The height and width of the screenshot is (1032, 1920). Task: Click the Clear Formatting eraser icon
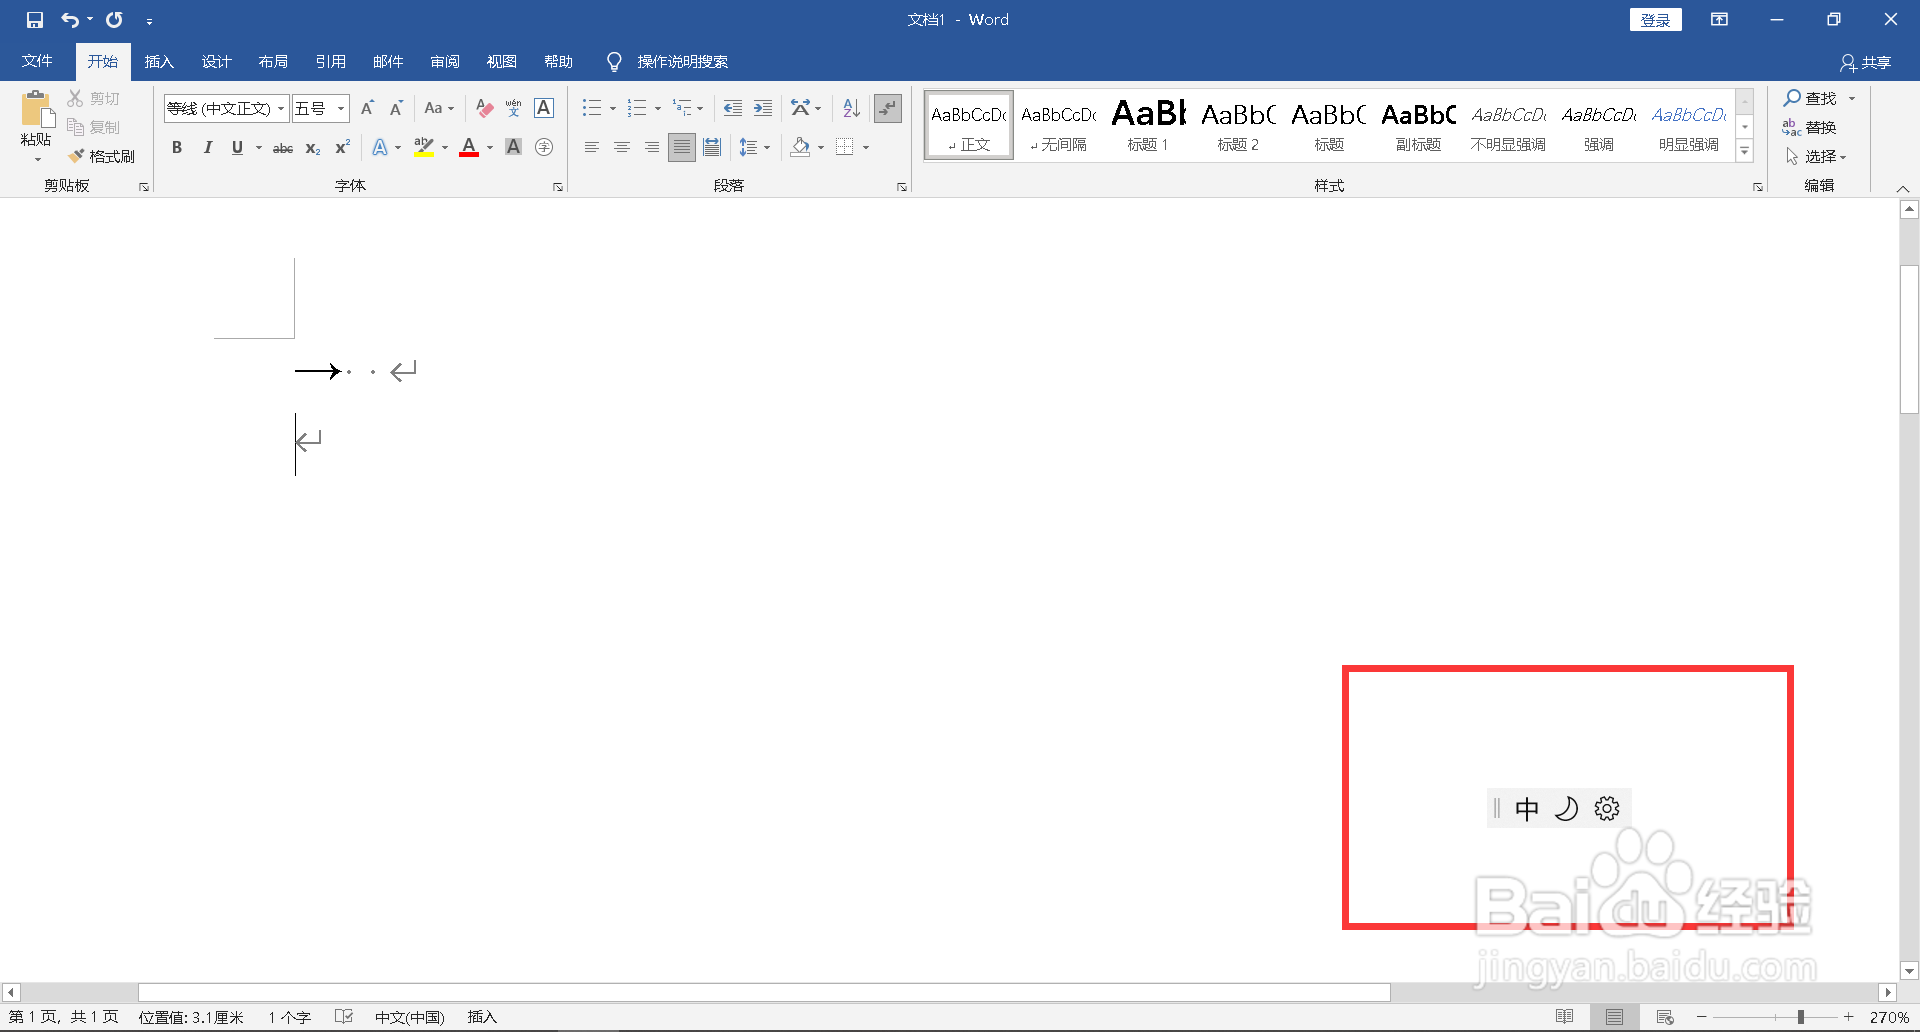(484, 108)
